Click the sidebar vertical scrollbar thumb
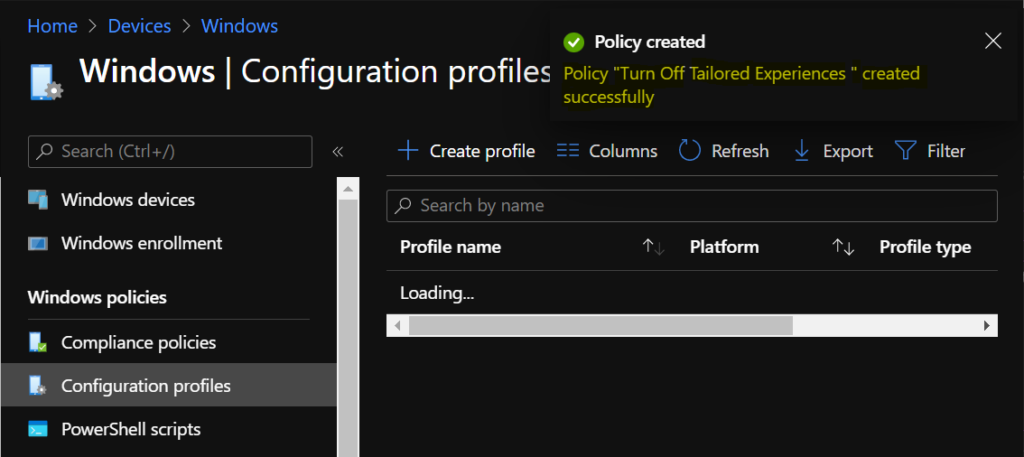 pos(347,328)
